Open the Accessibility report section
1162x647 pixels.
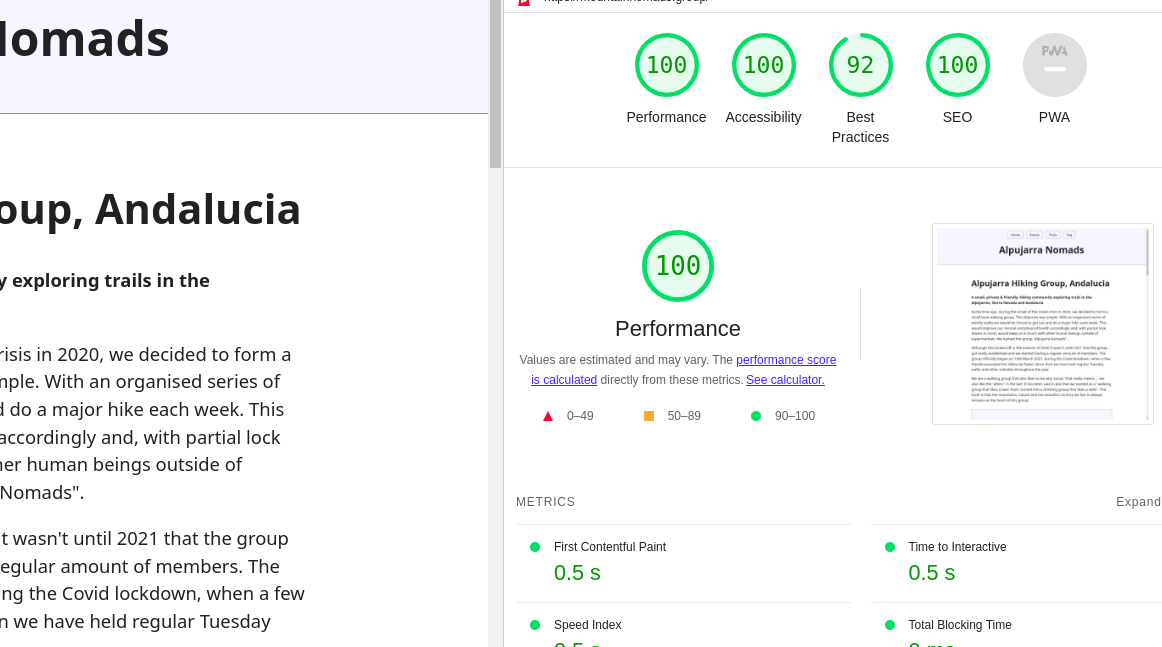pos(763,117)
